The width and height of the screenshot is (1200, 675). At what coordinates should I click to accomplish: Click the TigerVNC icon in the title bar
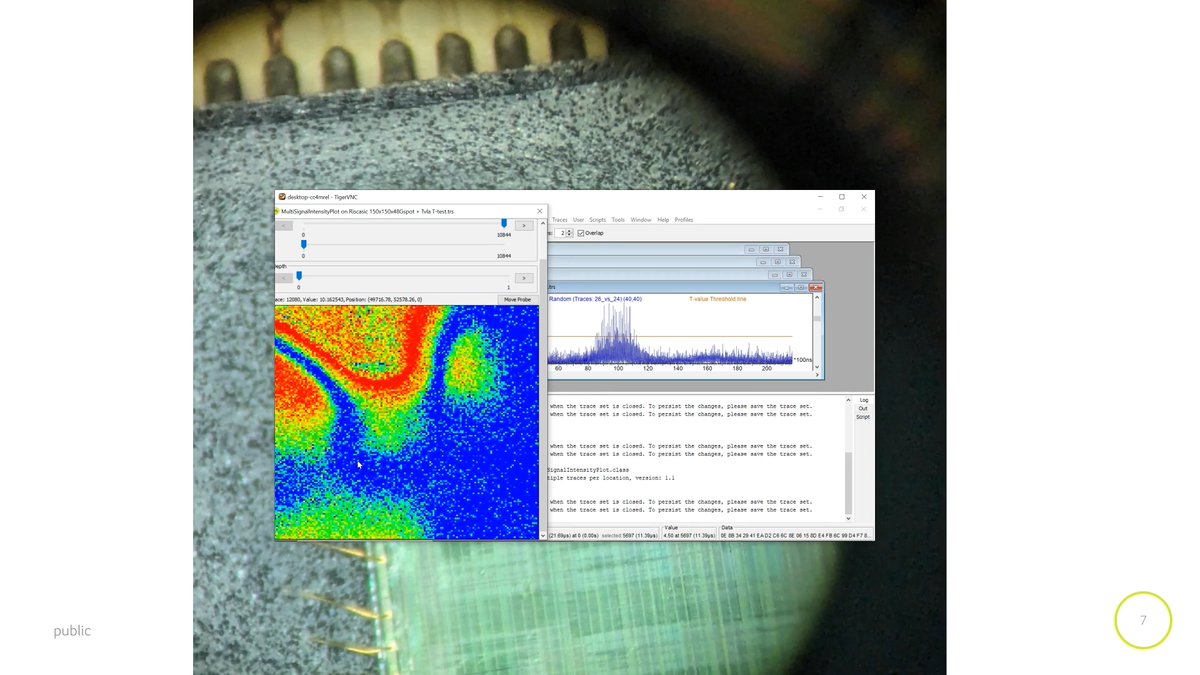pyautogui.click(x=282, y=197)
